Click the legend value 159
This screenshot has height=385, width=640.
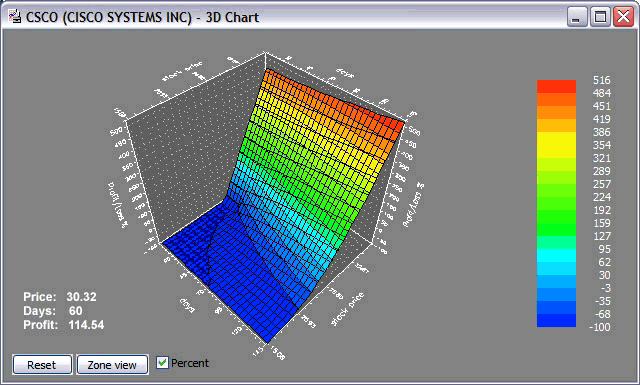click(602, 223)
